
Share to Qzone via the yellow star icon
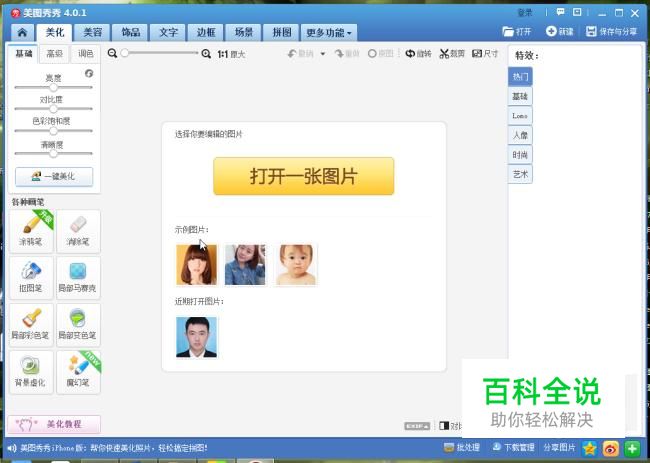click(x=589, y=448)
